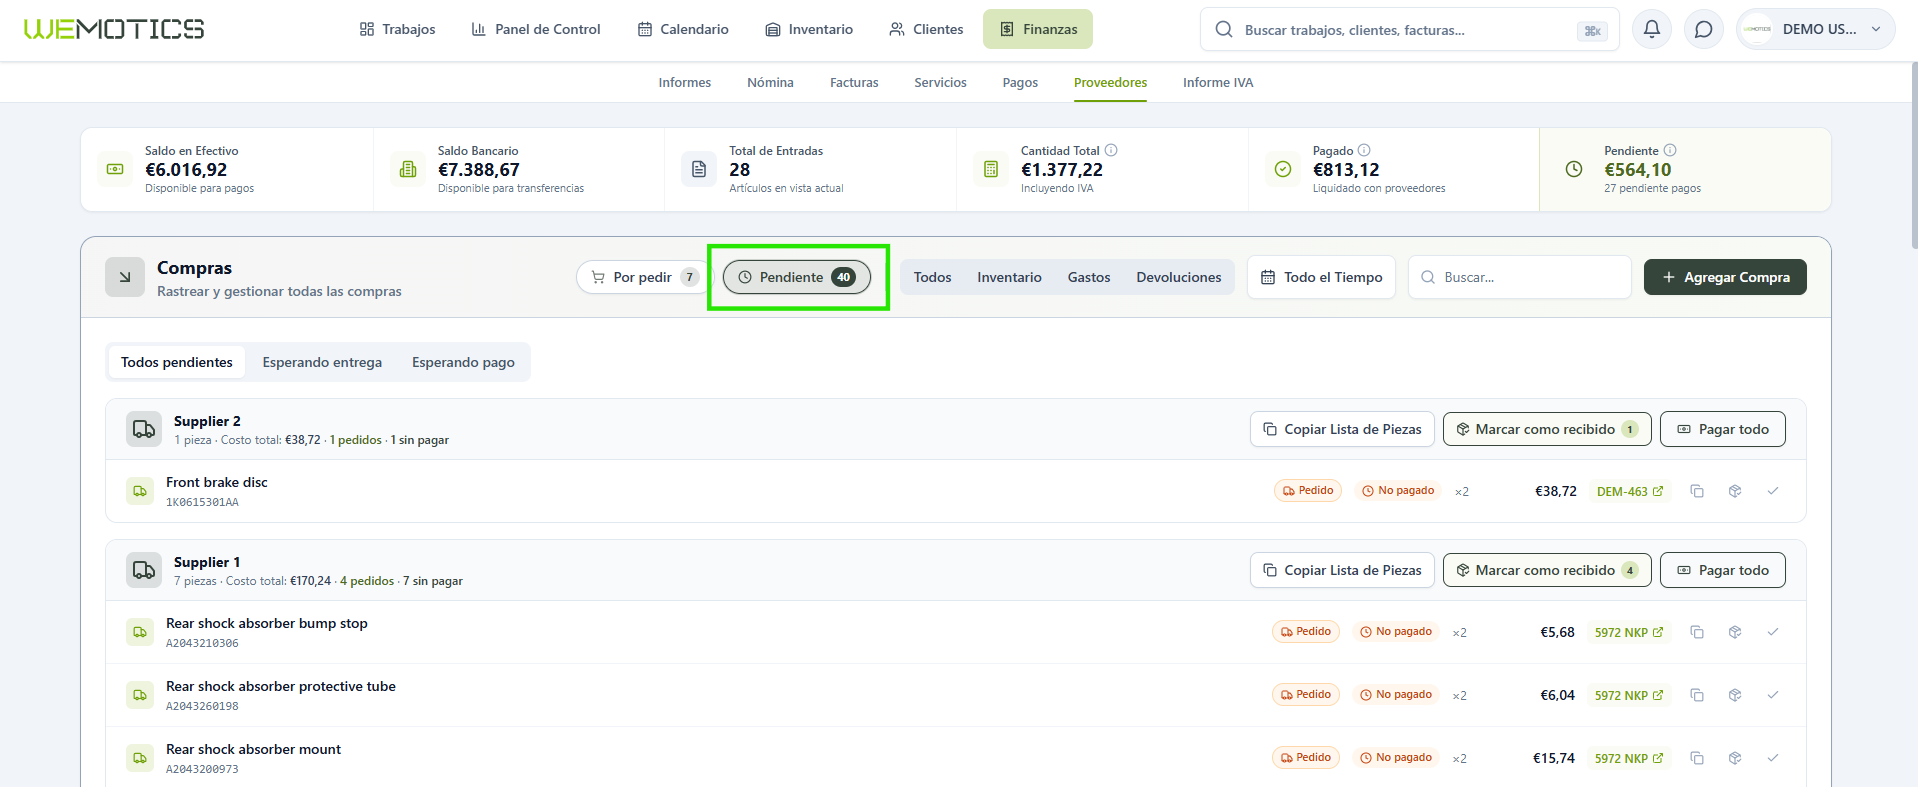Open the chat messages icon
Screen dimensions: 1918x787
[1704, 29]
